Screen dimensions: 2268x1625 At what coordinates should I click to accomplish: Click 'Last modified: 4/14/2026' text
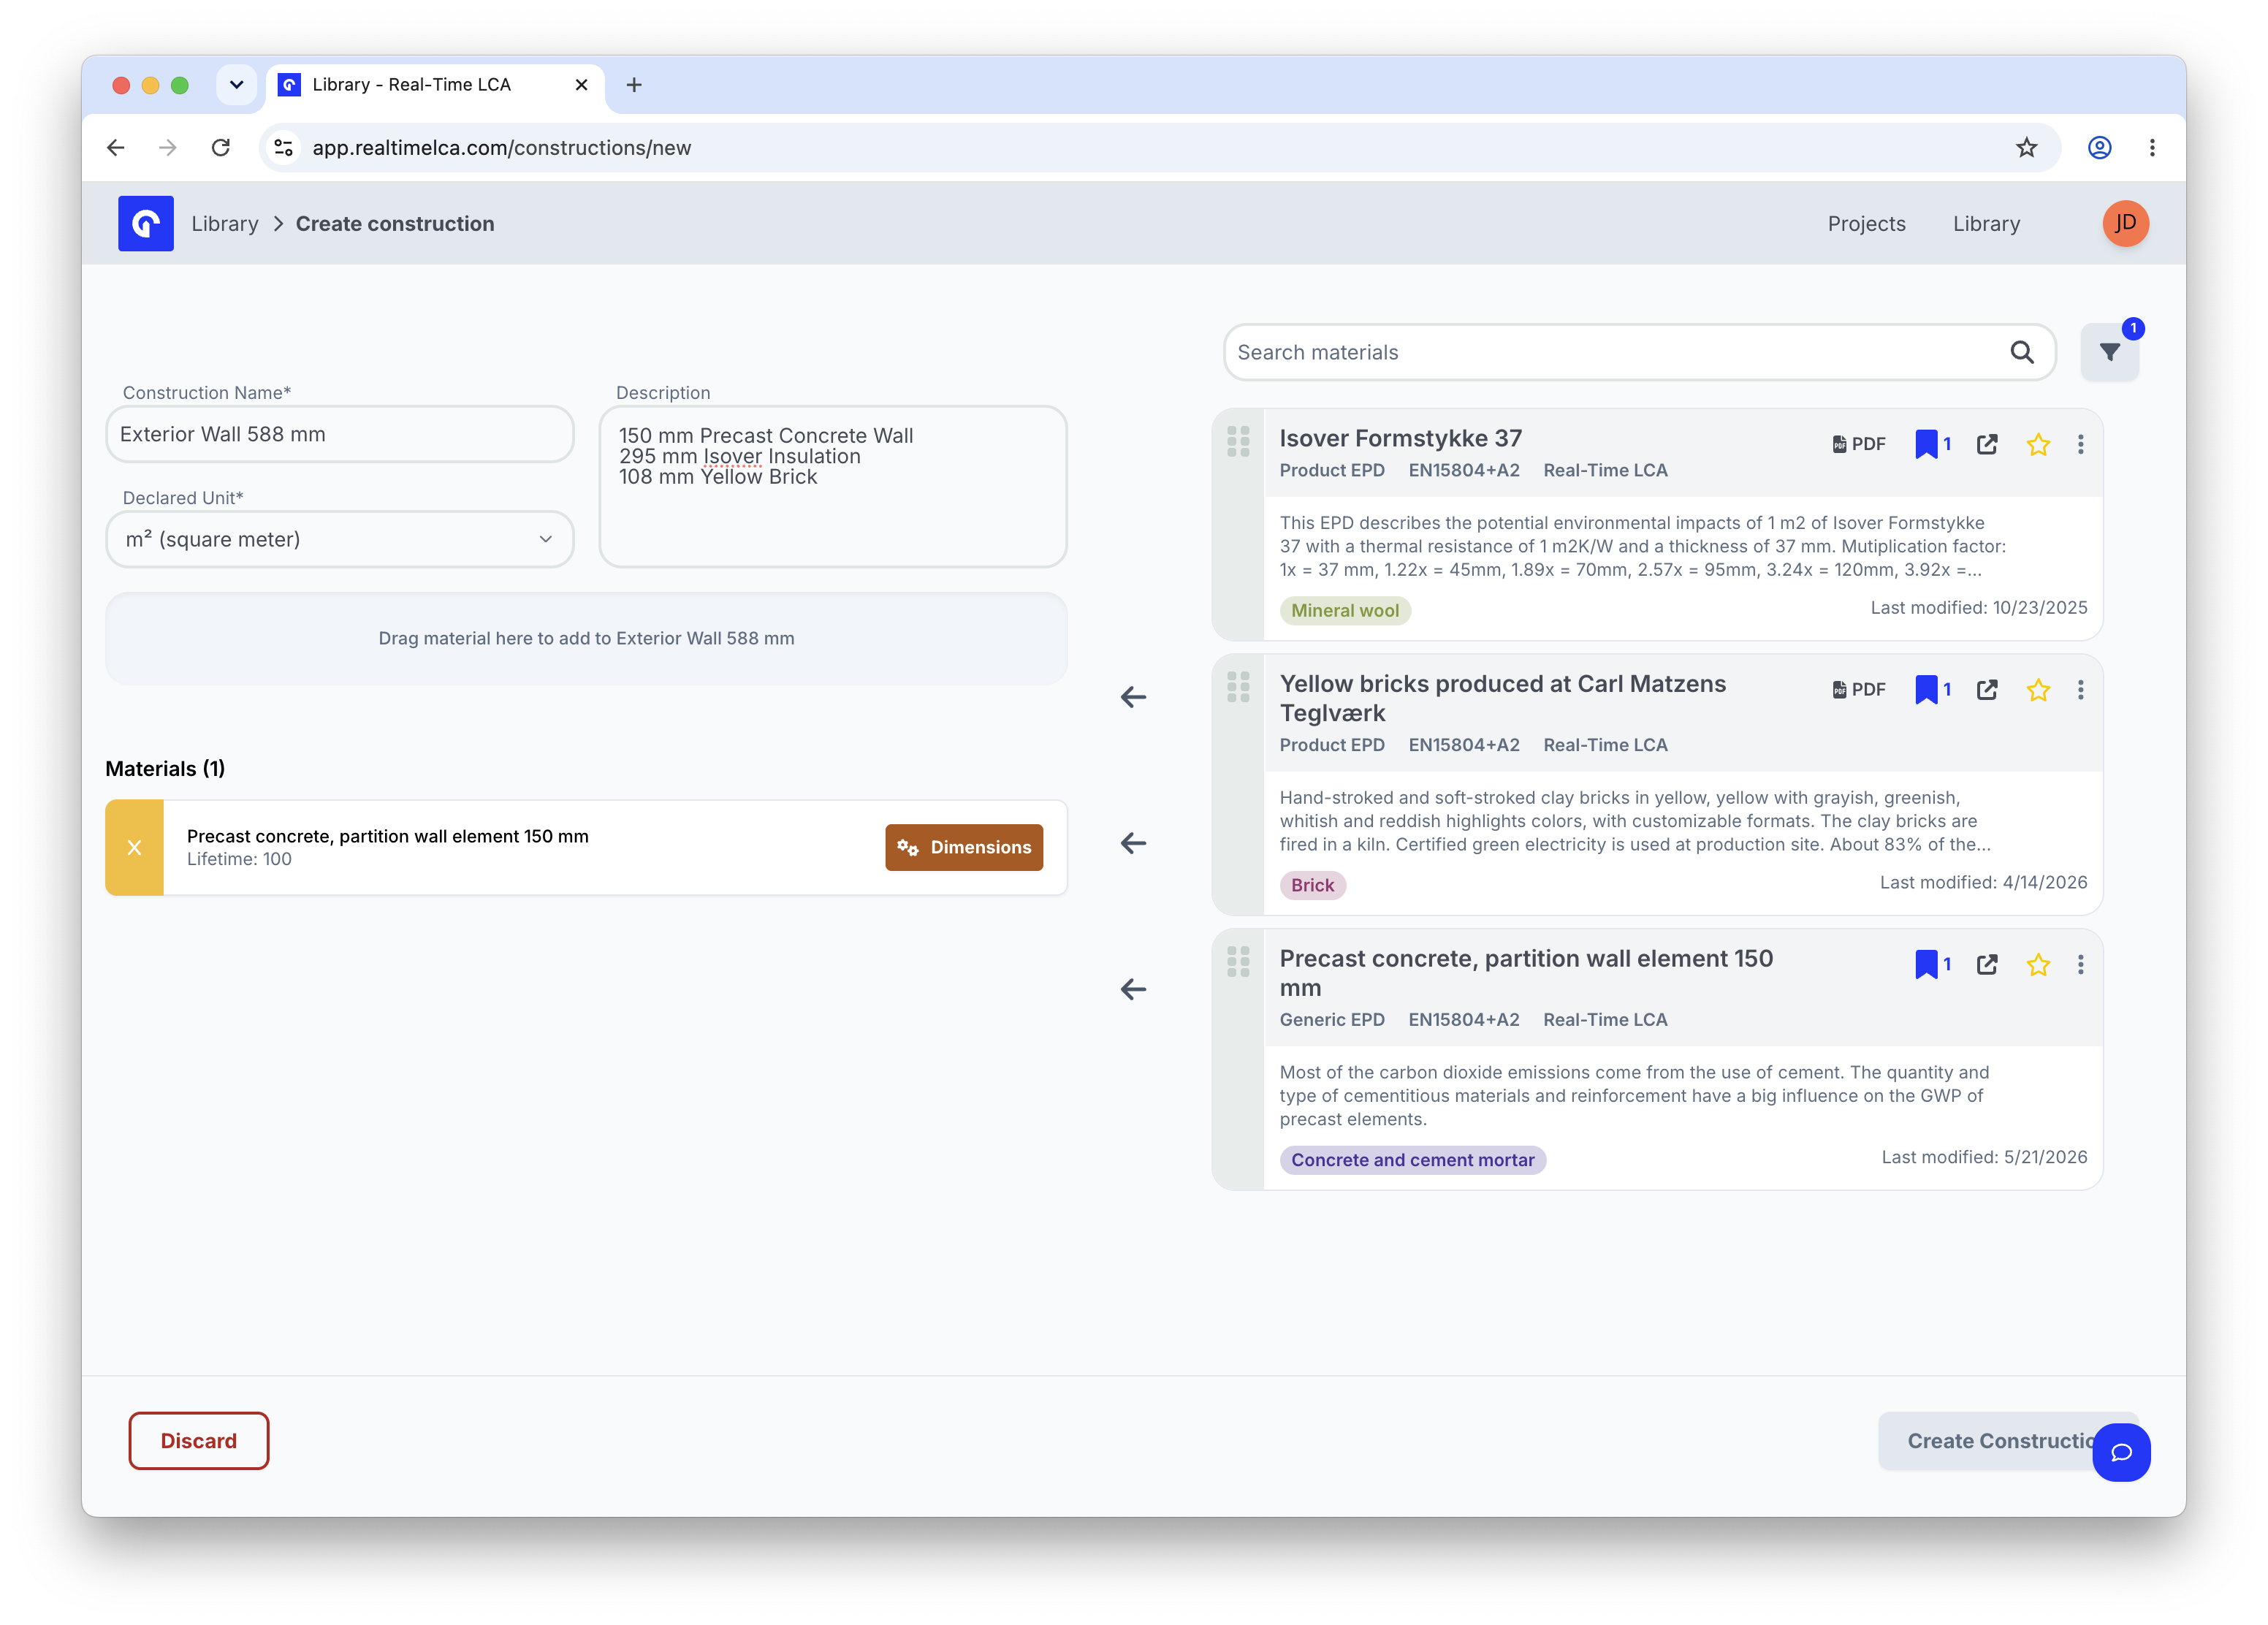pos(1983,882)
